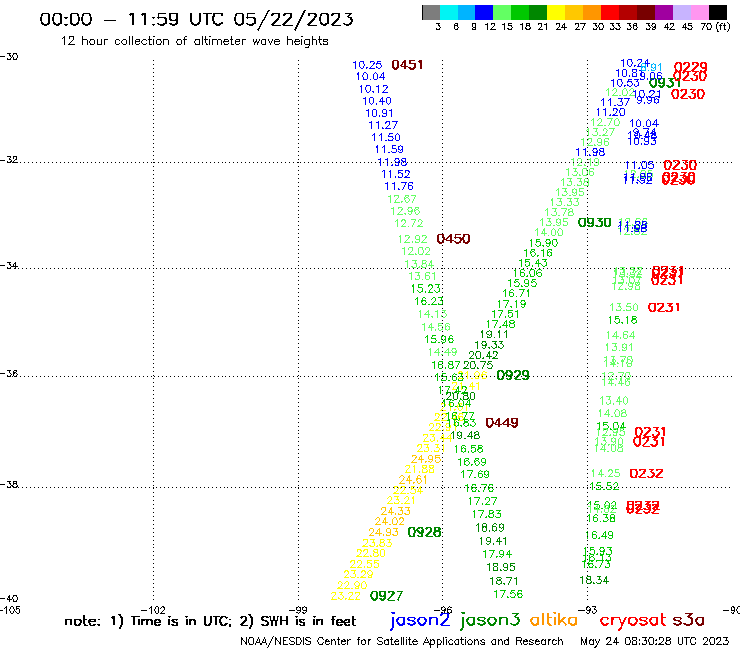Click the bright red legend swatch
The image size is (740, 650).
point(610,12)
